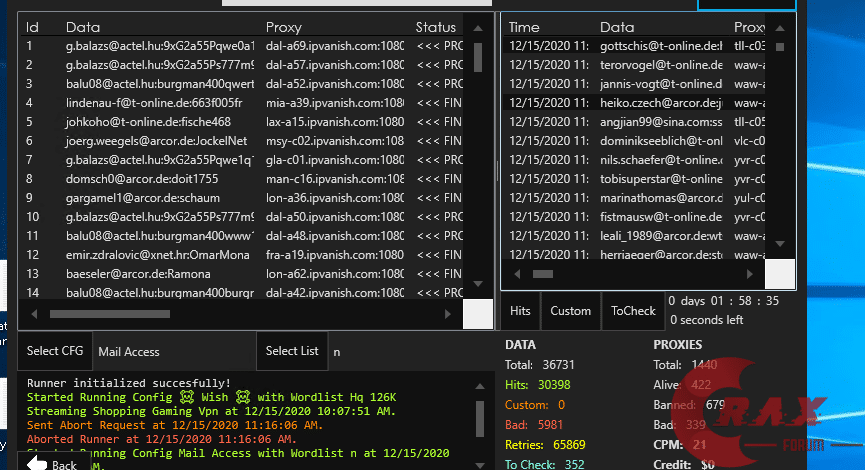Click the left table vertical scrollbar thumb
Image resolution: width=865 pixels, height=470 pixels.
coord(480,58)
